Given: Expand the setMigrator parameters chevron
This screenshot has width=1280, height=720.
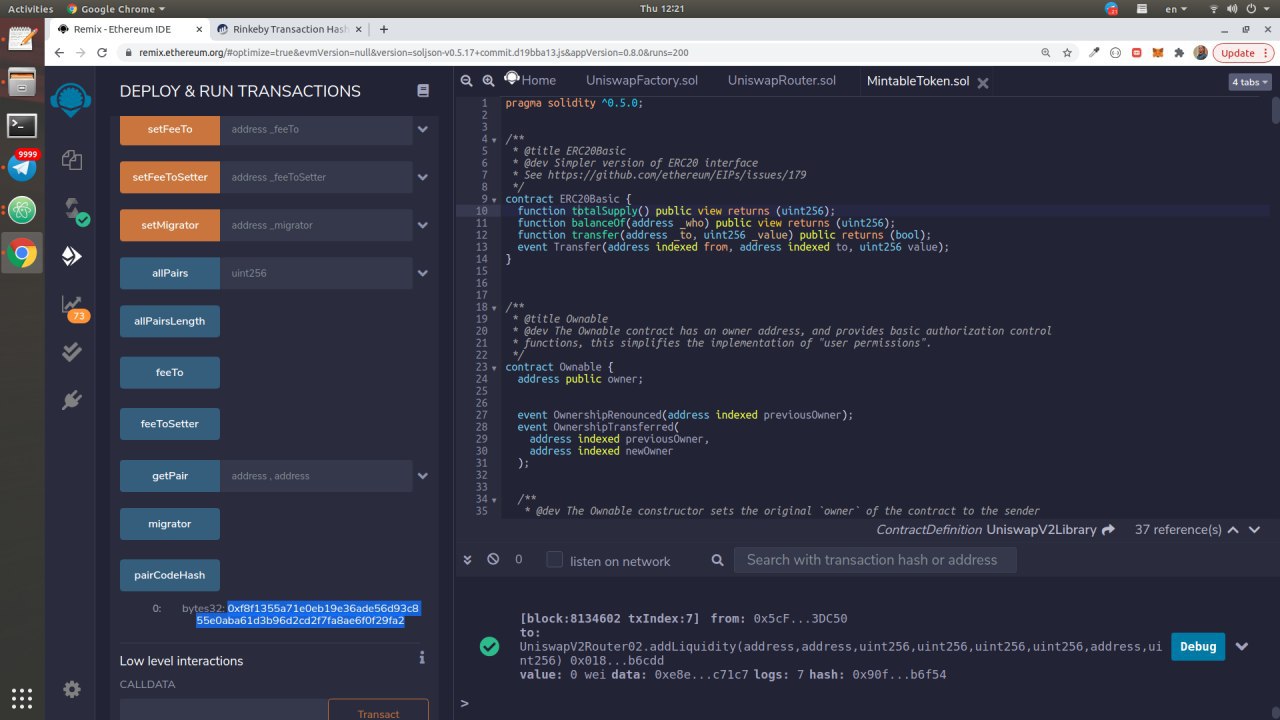Looking at the screenshot, I should (x=422, y=225).
